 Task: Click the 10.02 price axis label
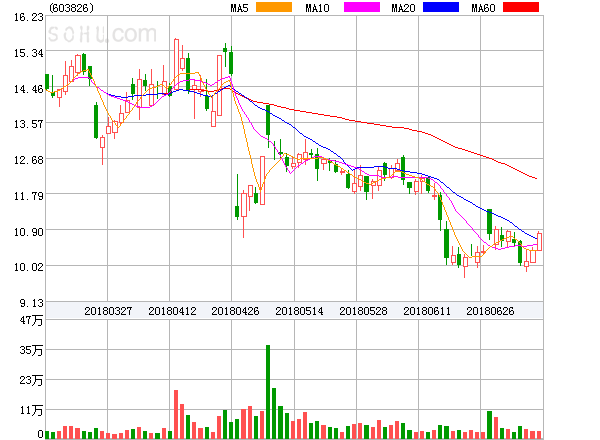[29, 267]
